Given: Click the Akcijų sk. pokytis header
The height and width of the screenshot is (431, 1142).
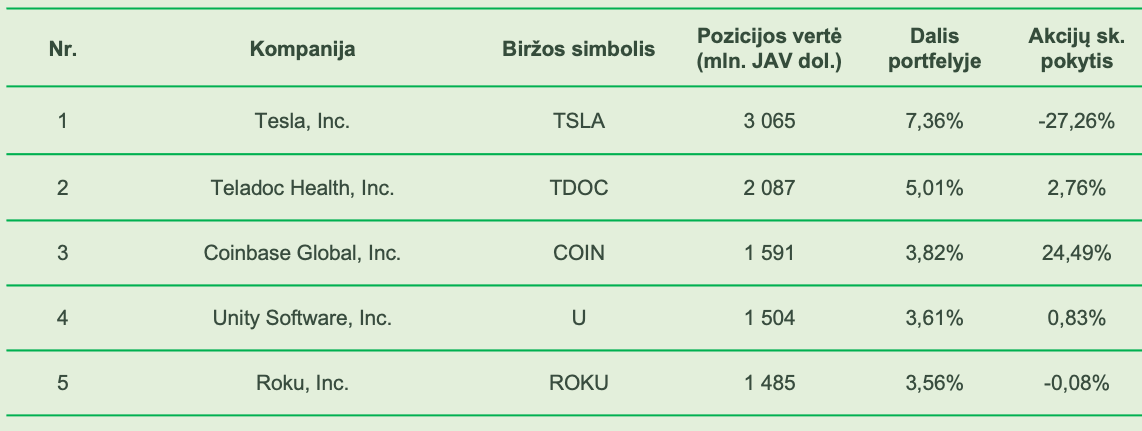Looking at the screenshot, I should click(x=1076, y=49).
